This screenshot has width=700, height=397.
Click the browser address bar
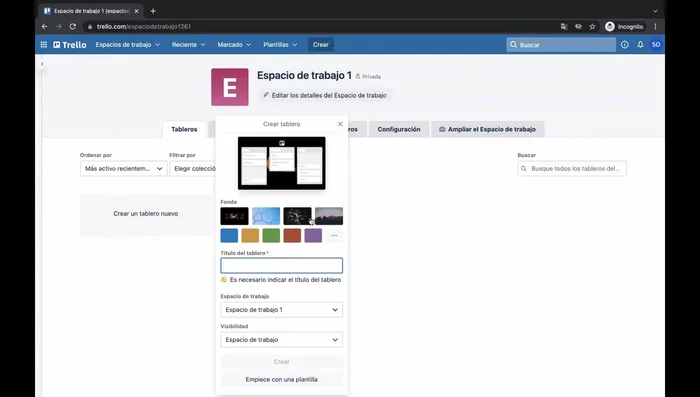[321, 26]
